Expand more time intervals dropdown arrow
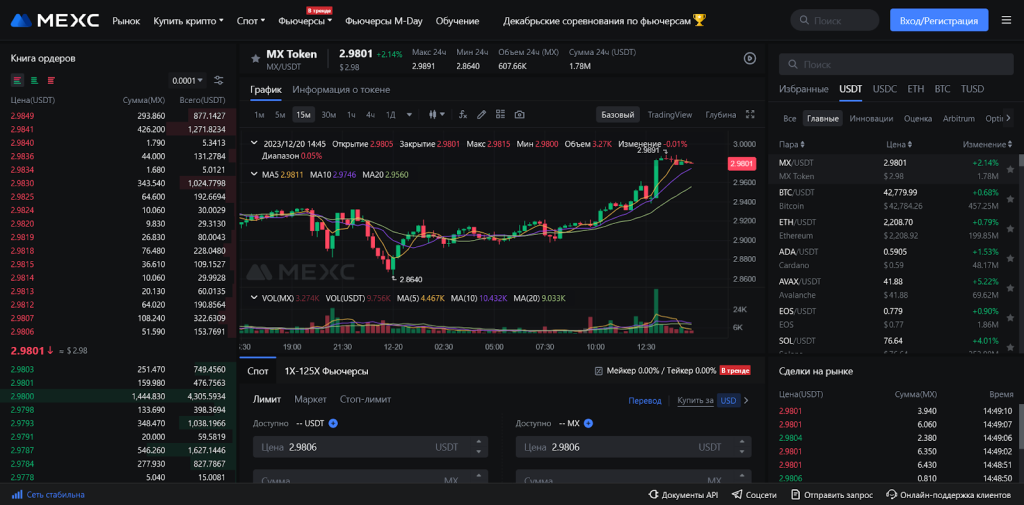Image resolution: width=1024 pixels, height=505 pixels. [409, 114]
